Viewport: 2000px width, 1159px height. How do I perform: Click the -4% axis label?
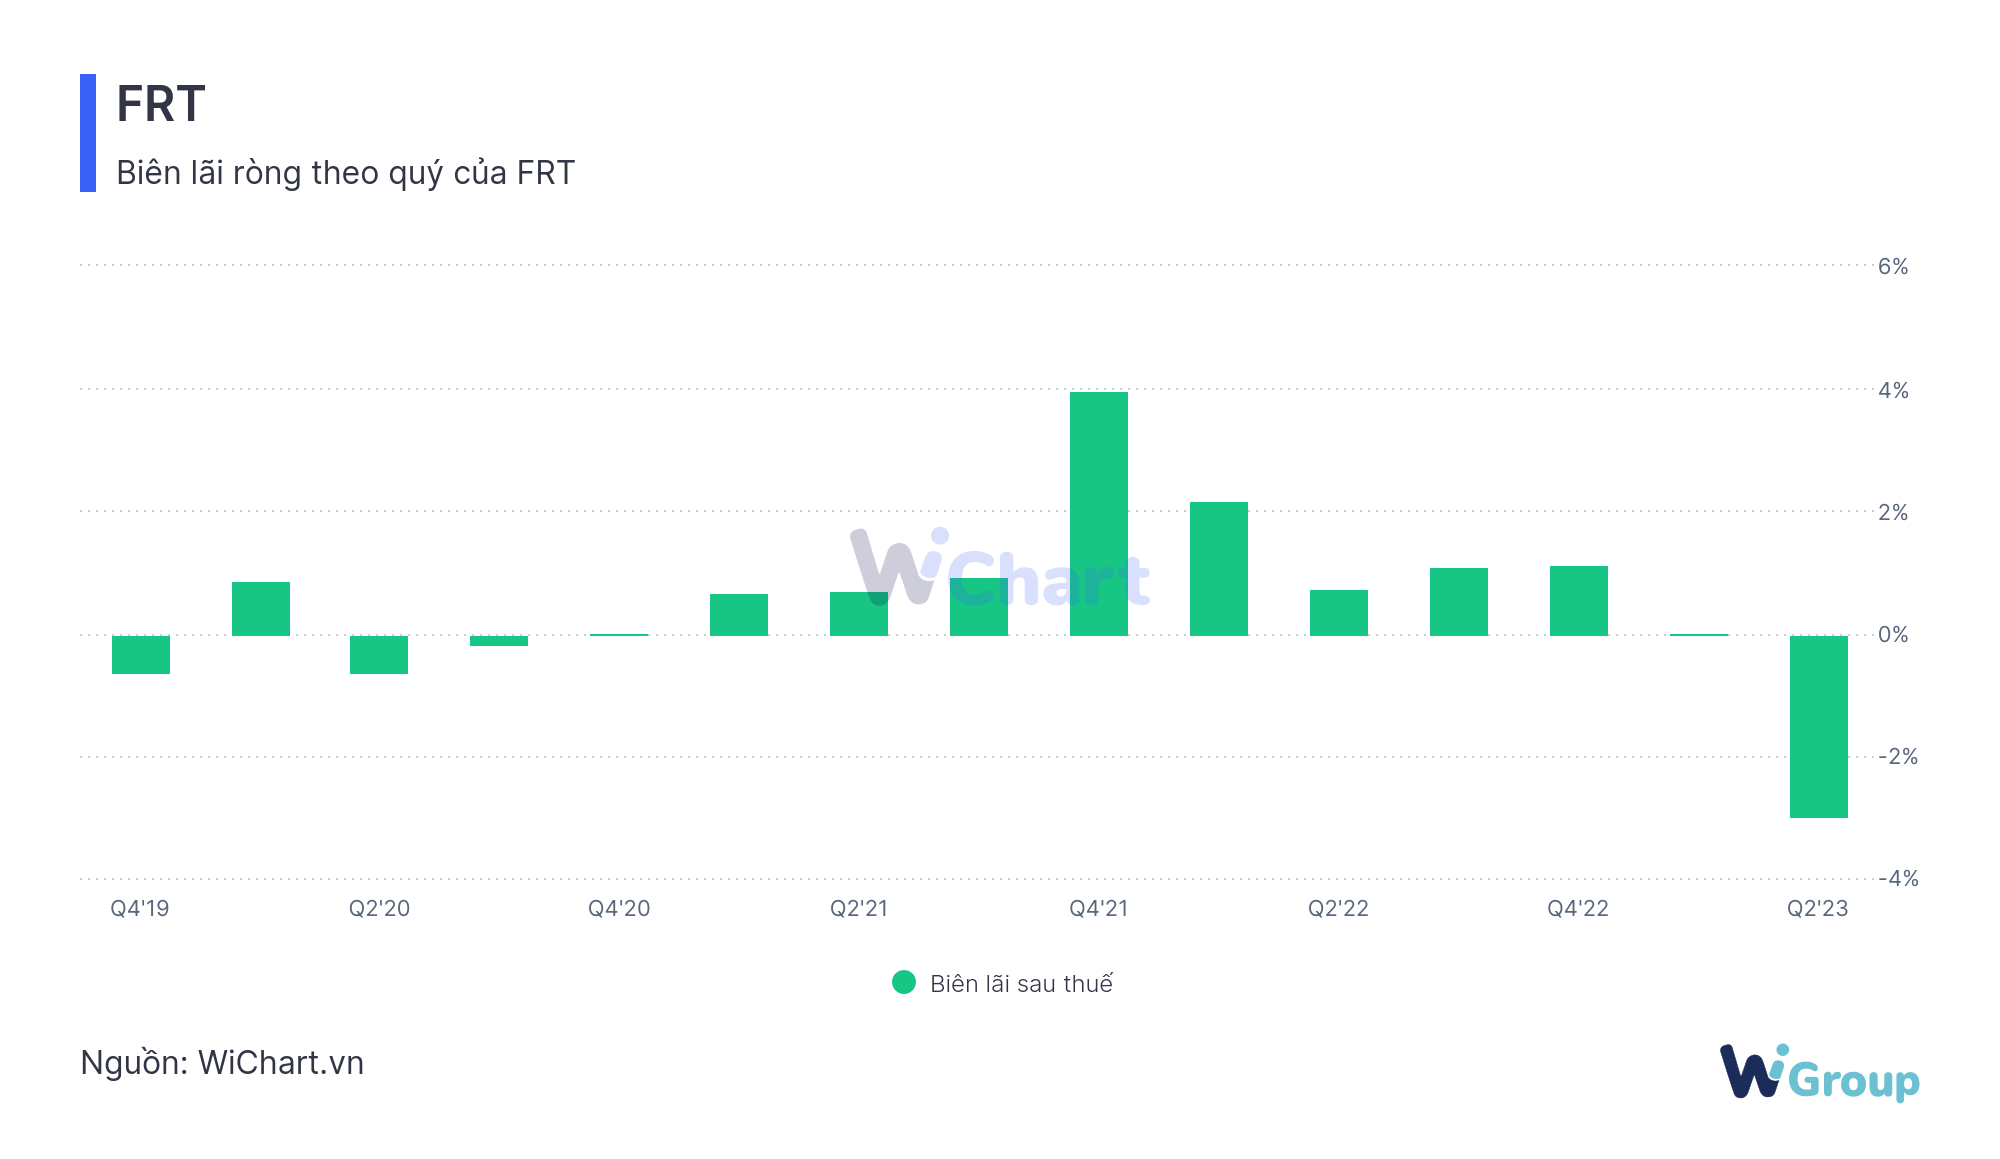(1897, 878)
